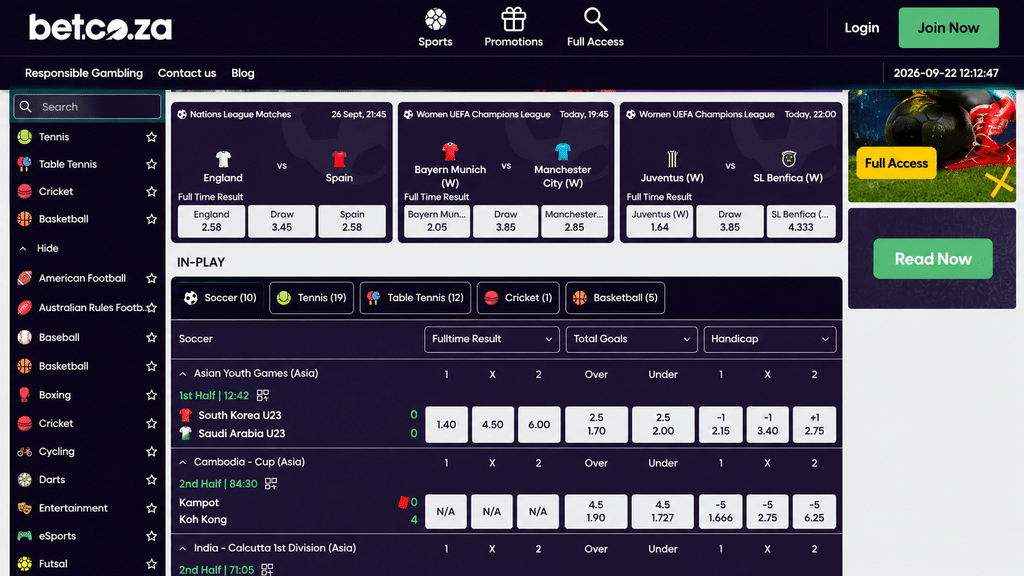Click the Baseball sidebar icon

[25, 338]
